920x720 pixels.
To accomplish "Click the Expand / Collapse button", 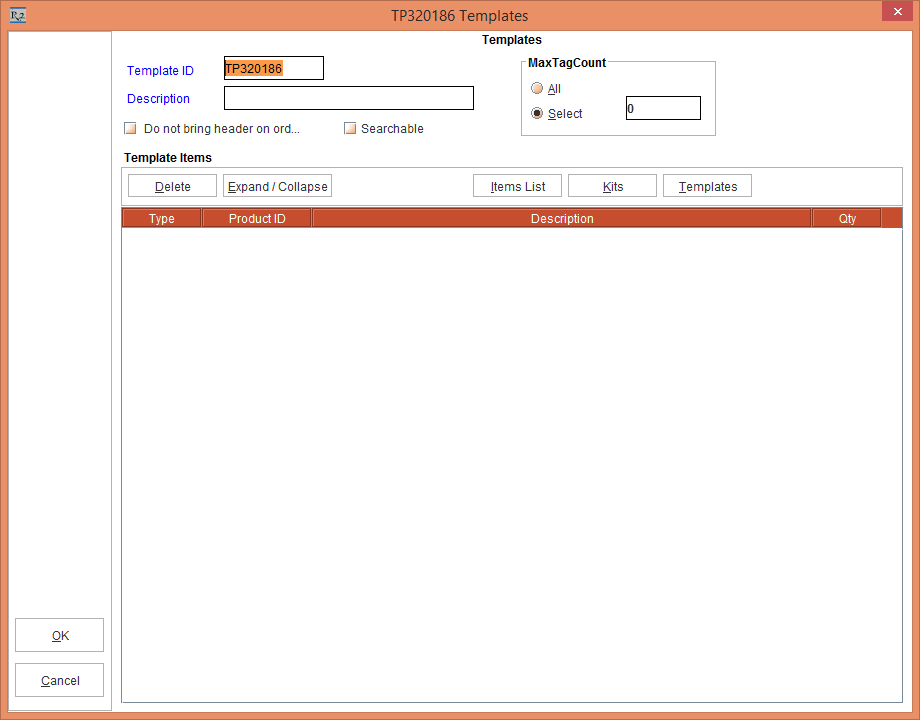I will [277, 186].
